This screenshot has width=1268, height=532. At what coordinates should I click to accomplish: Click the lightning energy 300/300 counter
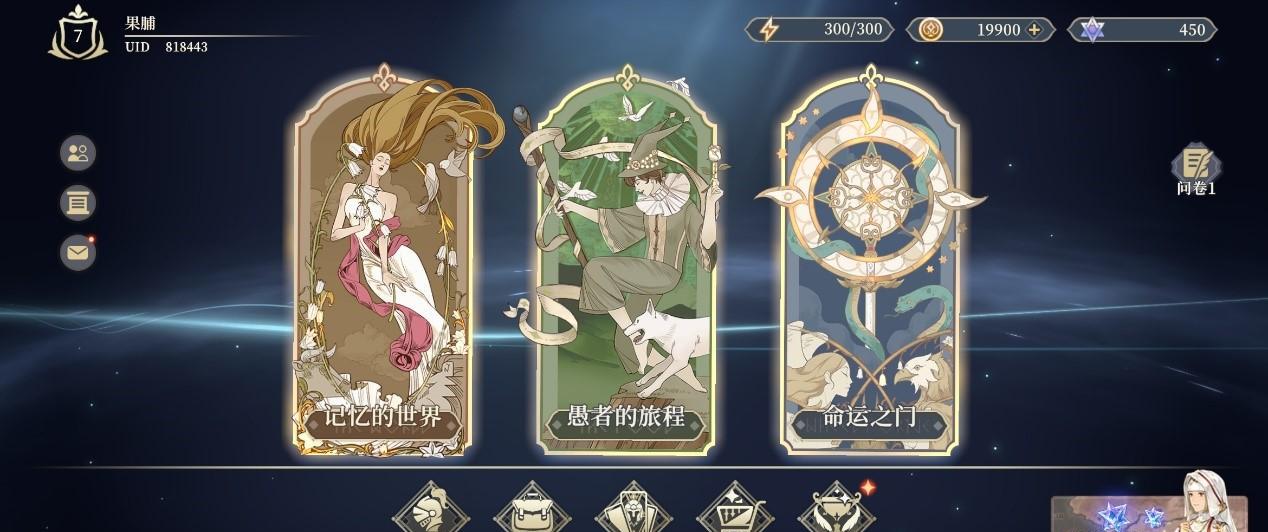tap(820, 29)
